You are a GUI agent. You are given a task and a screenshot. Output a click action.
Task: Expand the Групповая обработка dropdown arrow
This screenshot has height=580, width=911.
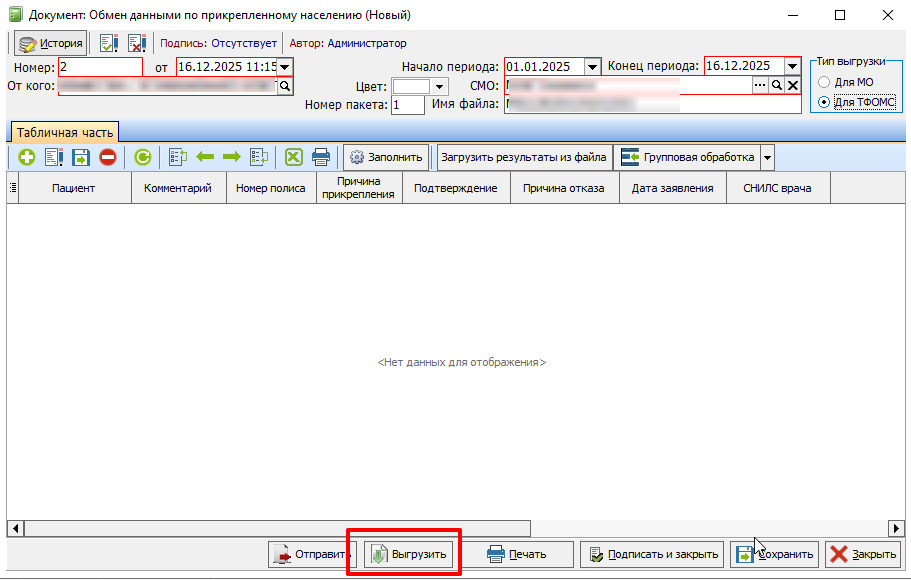point(767,157)
